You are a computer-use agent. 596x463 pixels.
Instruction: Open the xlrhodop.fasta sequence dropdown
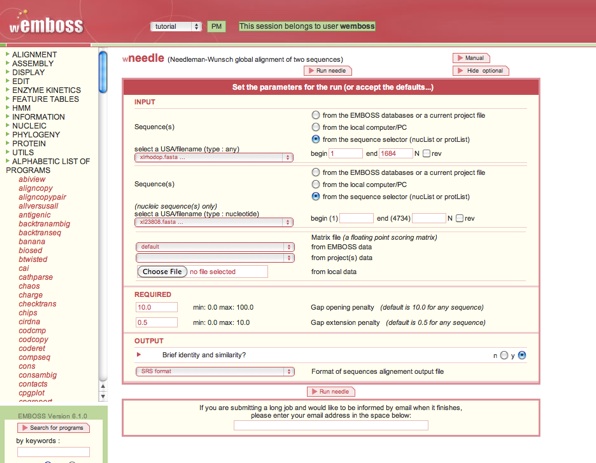point(214,157)
